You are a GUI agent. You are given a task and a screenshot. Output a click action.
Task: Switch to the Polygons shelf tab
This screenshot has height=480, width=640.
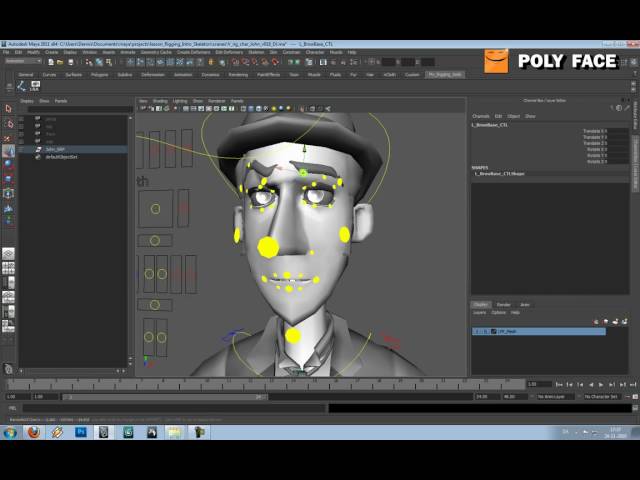click(x=99, y=75)
